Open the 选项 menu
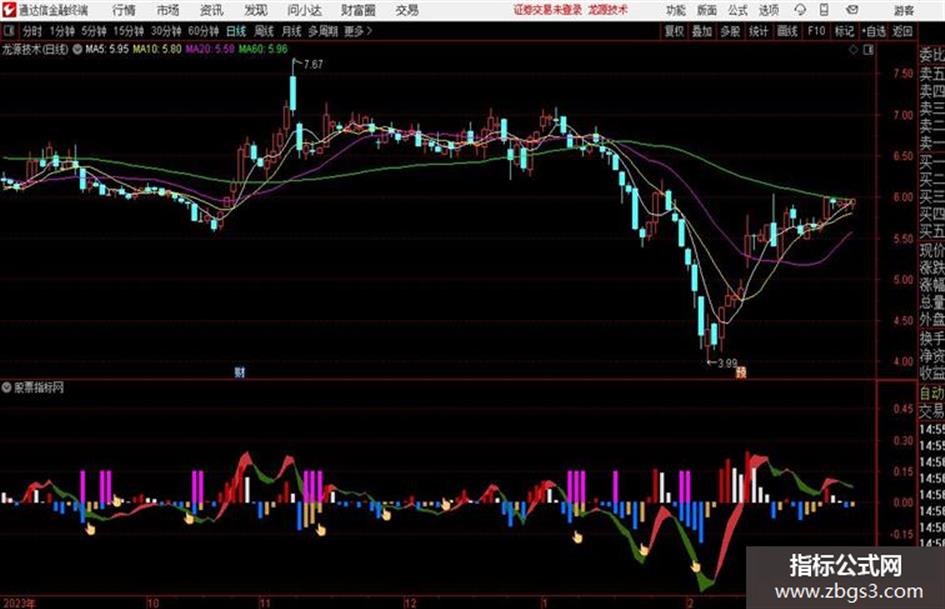The height and width of the screenshot is (609, 945). coord(769,10)
